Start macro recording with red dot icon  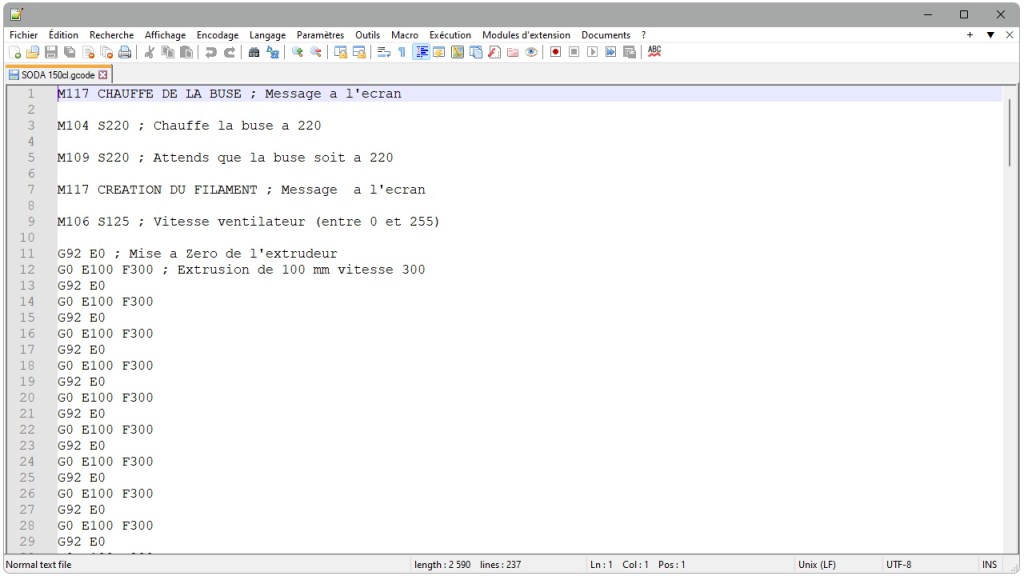click(x=555, y=52)
